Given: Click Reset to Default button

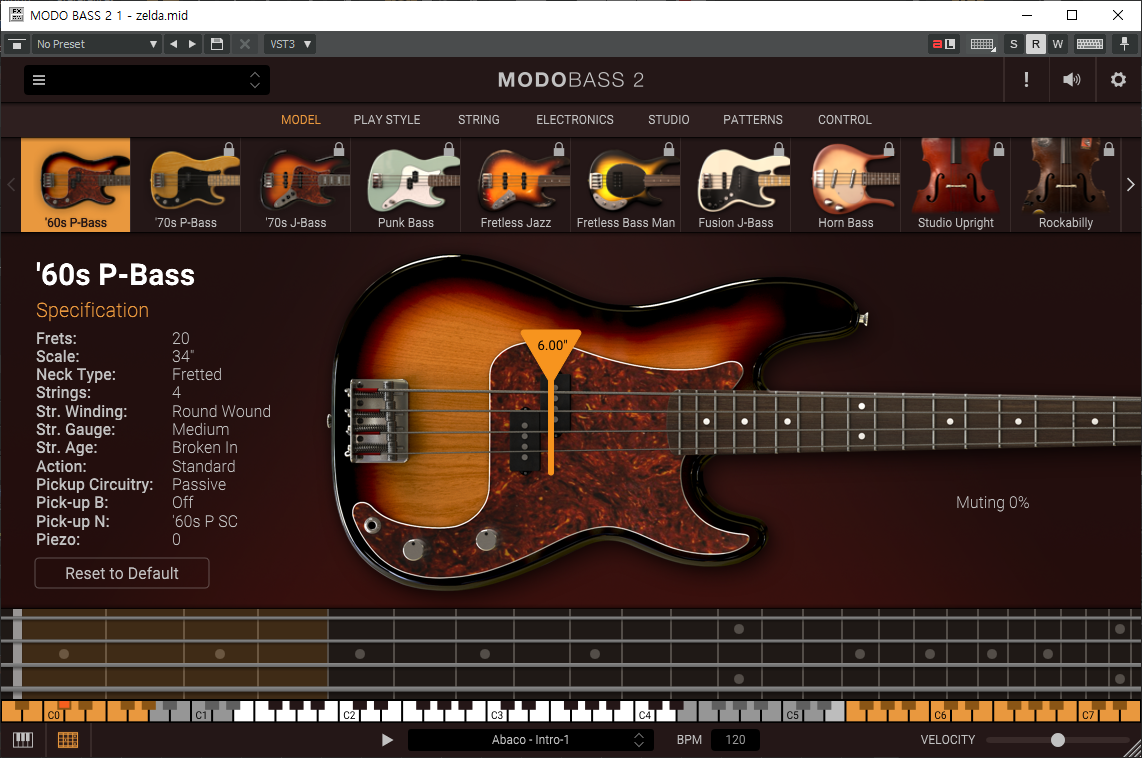Looking at the screenshot, I should click(122, 573).
